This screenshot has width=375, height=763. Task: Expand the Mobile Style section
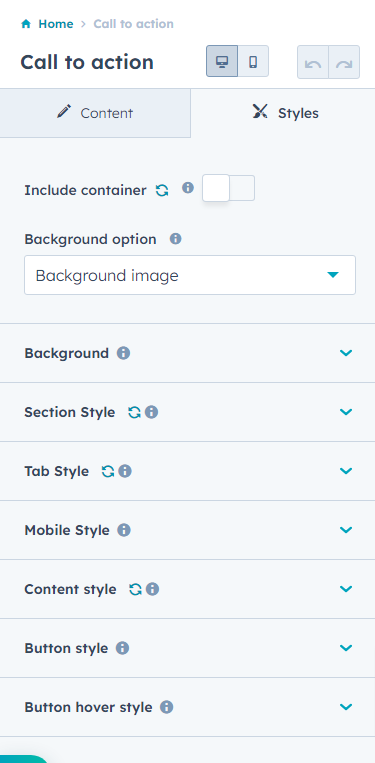187,530
